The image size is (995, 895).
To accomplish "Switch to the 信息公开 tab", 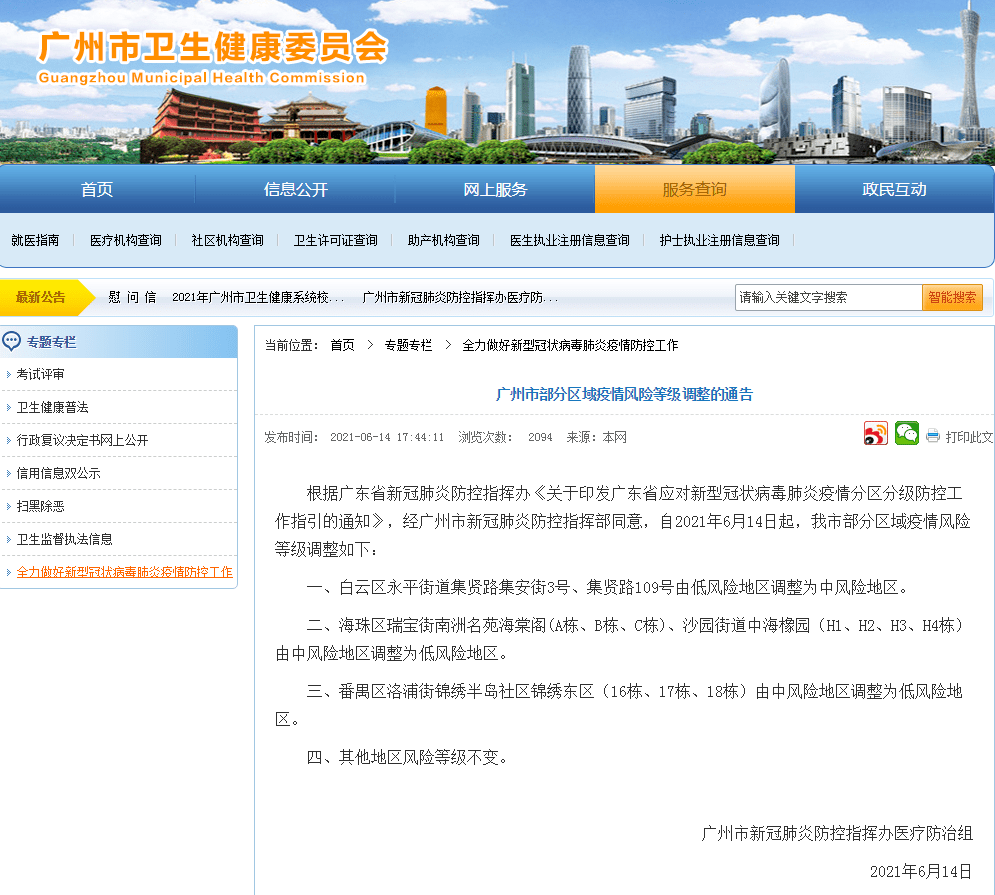I will 295,190.
